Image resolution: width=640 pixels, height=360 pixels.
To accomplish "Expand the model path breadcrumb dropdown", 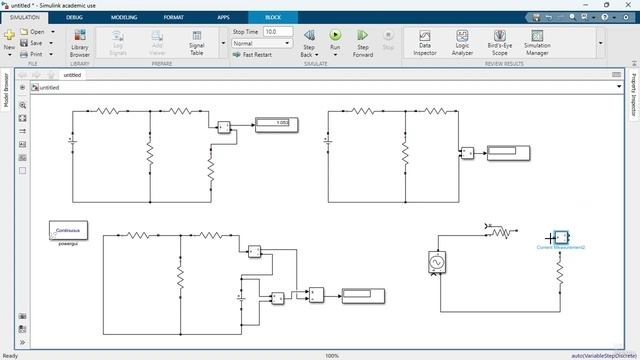I will [619, 87].
